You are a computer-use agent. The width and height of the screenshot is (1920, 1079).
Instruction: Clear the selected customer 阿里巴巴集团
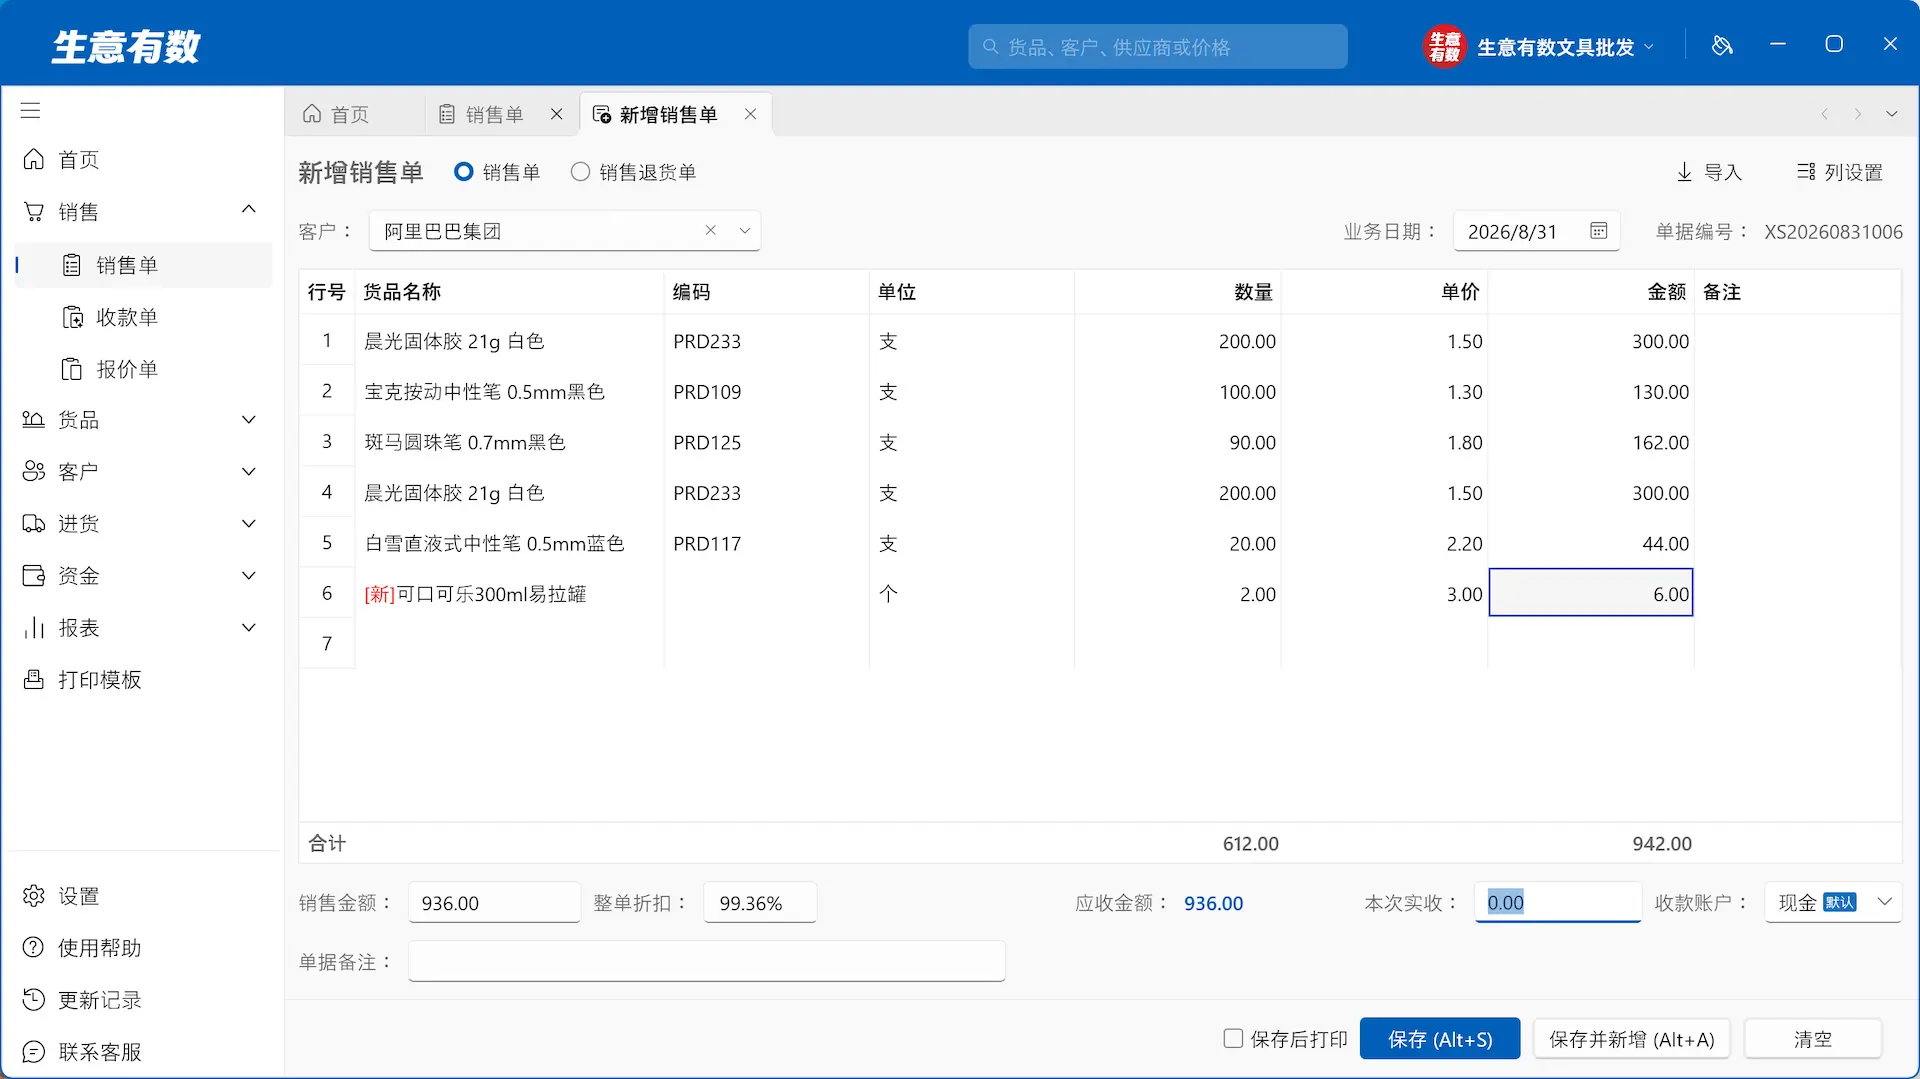click(x=711, y=231)
